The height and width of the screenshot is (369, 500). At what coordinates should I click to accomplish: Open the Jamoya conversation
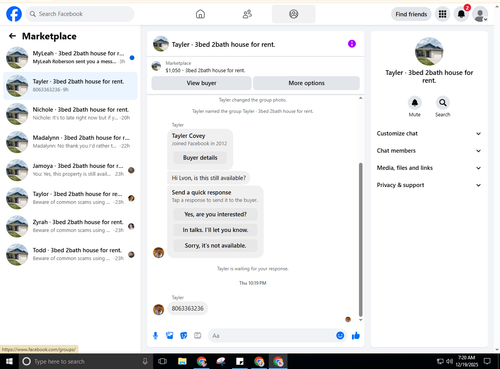[70, 170]
